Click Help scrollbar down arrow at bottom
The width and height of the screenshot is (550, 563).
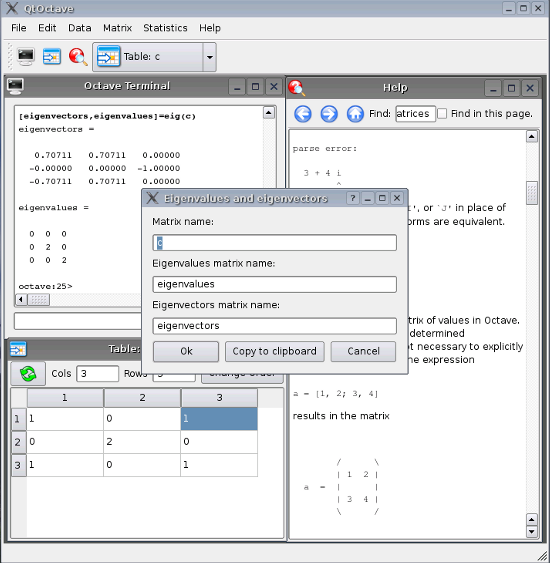point(532,531)
